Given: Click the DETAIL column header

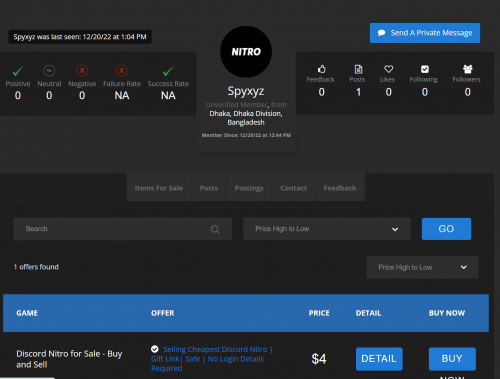Looking at the screenshot, I should click(368, 313).
